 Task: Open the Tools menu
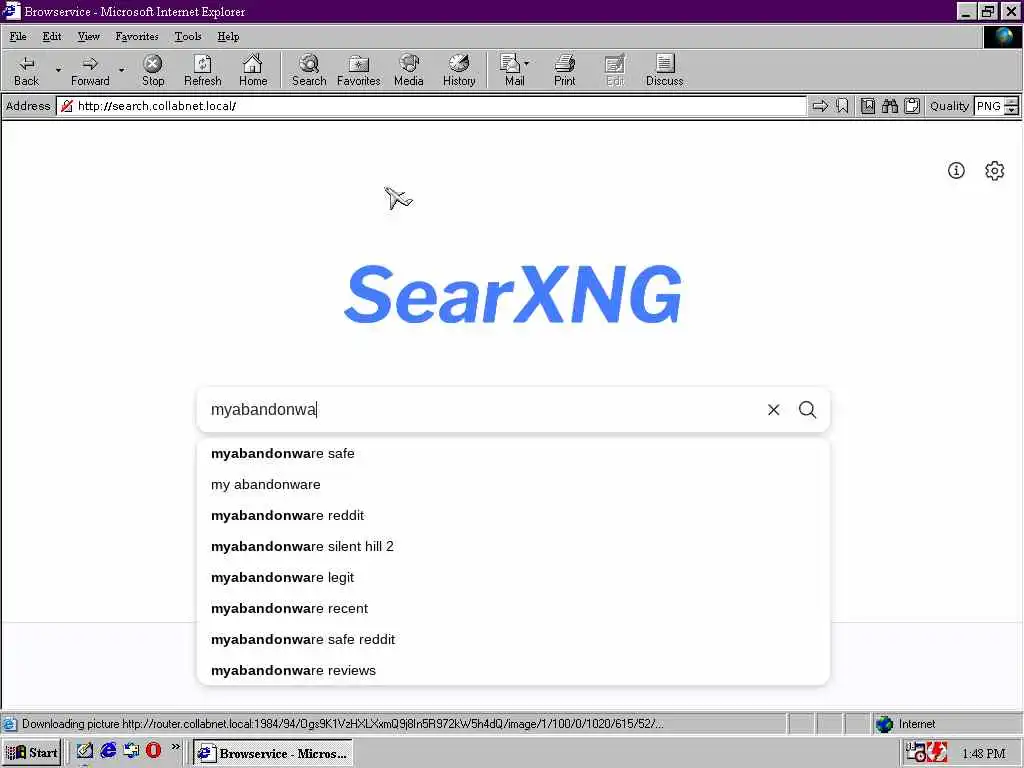click(x=187, y=37)
